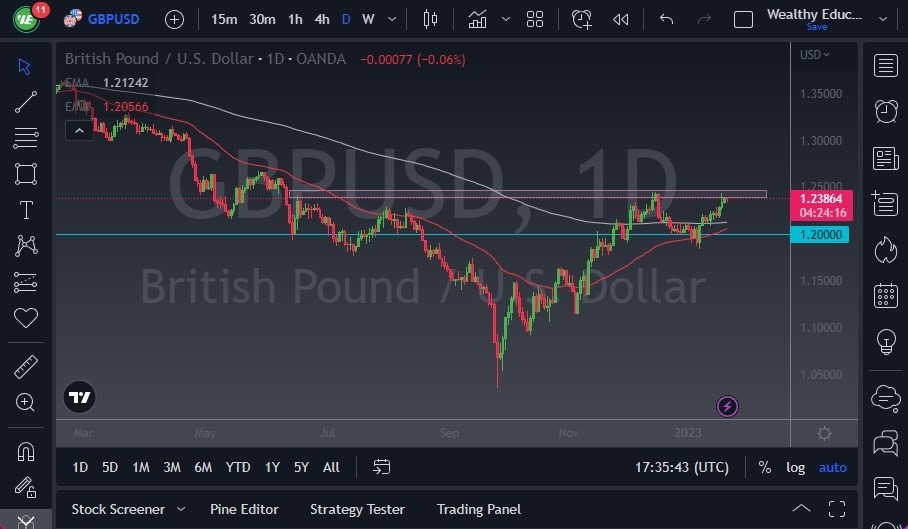Open the data window panel
This screenshot has width=908, height=529.
[x=885, y=203]
